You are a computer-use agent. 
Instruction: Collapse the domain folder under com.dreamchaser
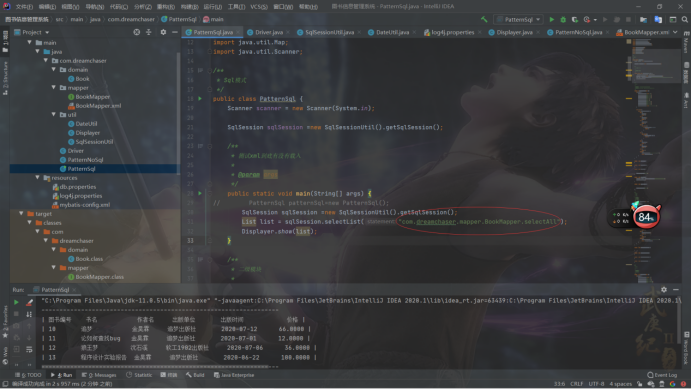click(54, 70)
